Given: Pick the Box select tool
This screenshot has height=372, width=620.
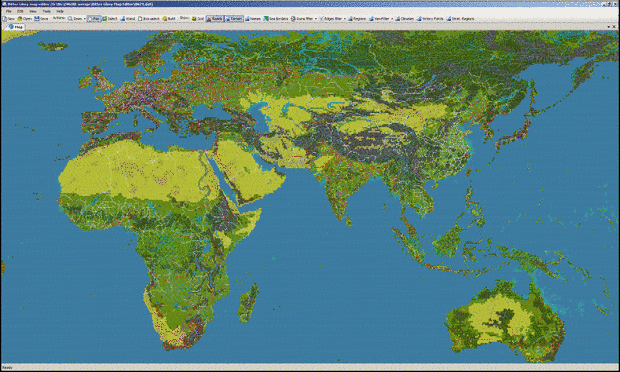Looking at the screenshot, I should [x=149, y=19].
